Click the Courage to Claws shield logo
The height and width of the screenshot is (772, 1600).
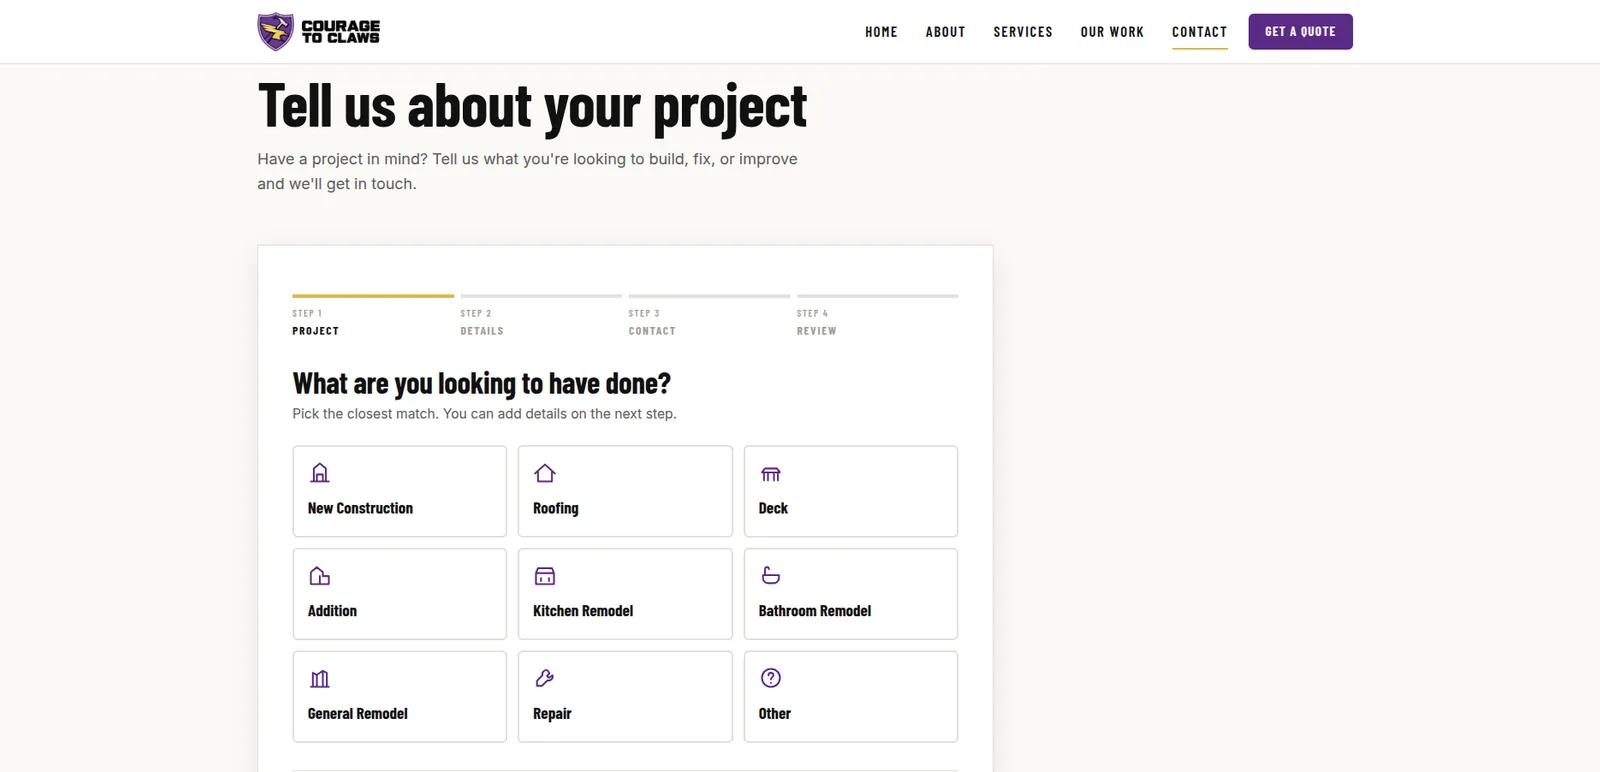[275, 31]
